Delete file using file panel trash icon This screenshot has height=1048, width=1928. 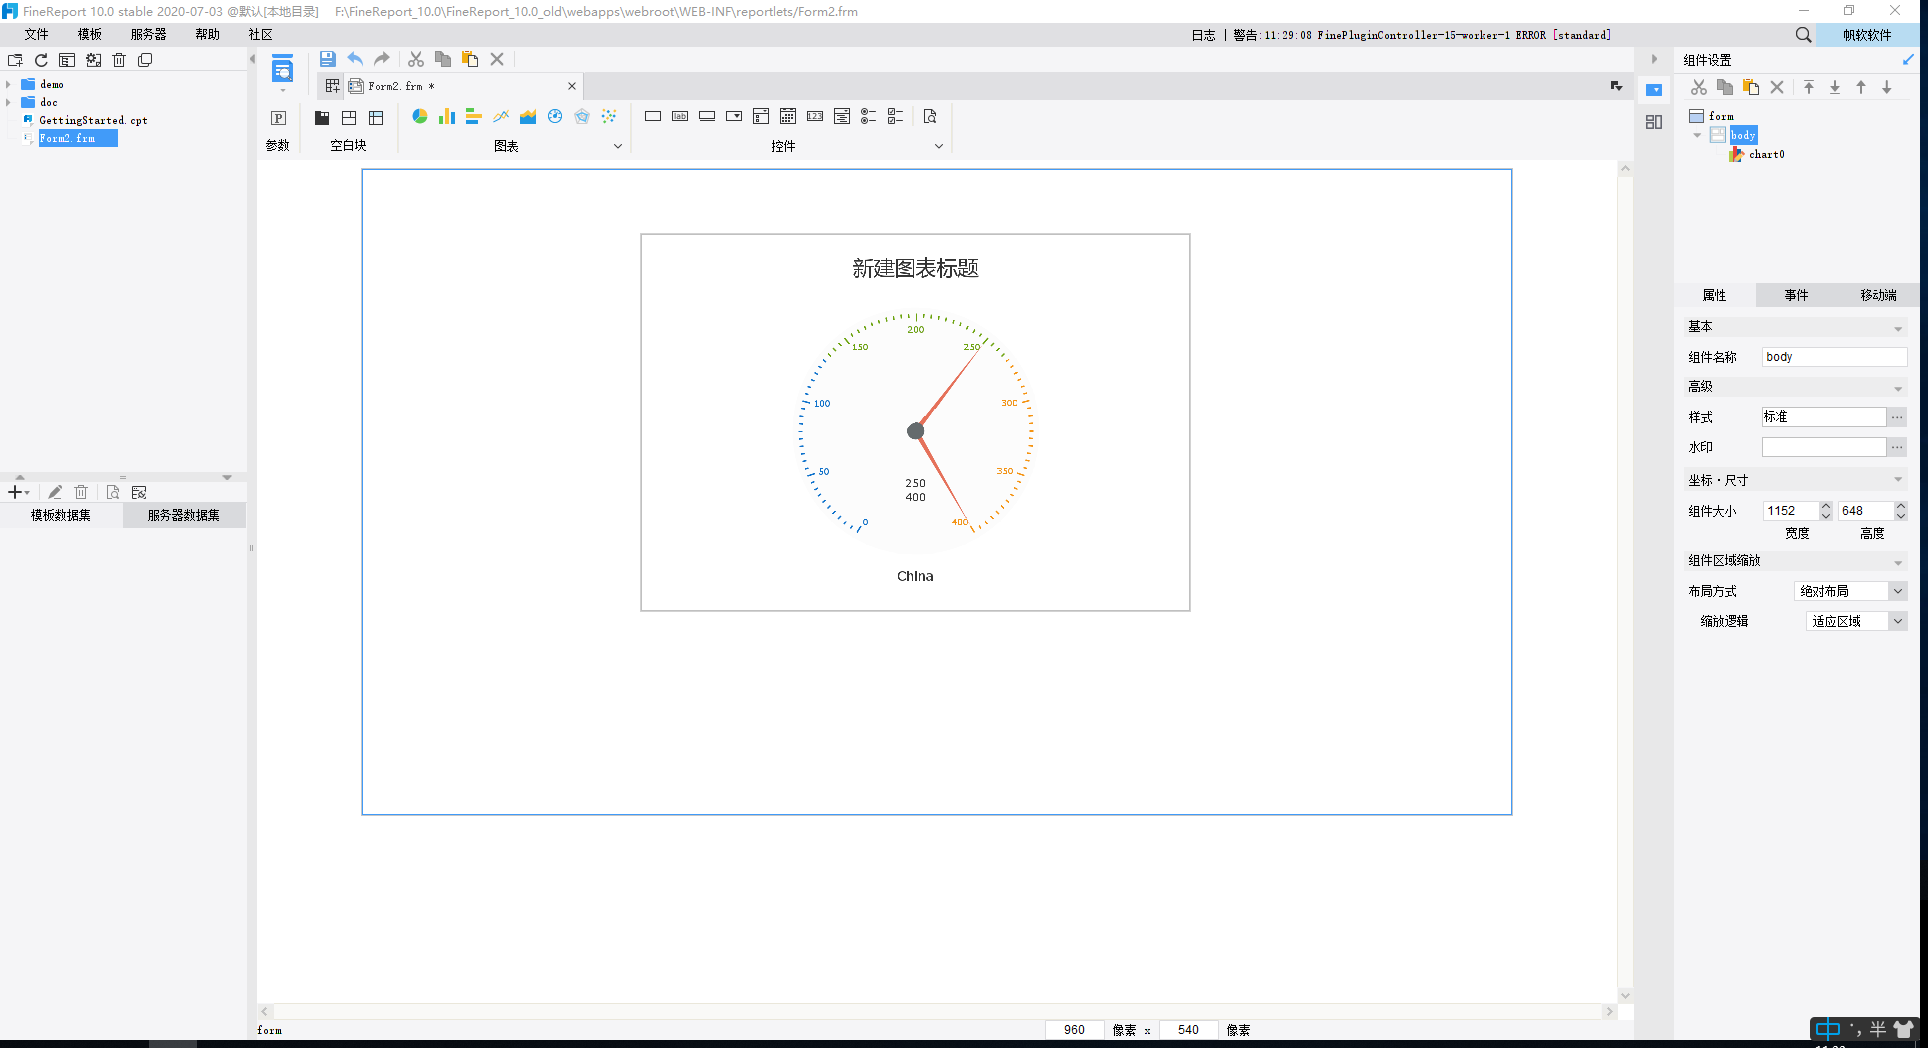tap(119, 60)
